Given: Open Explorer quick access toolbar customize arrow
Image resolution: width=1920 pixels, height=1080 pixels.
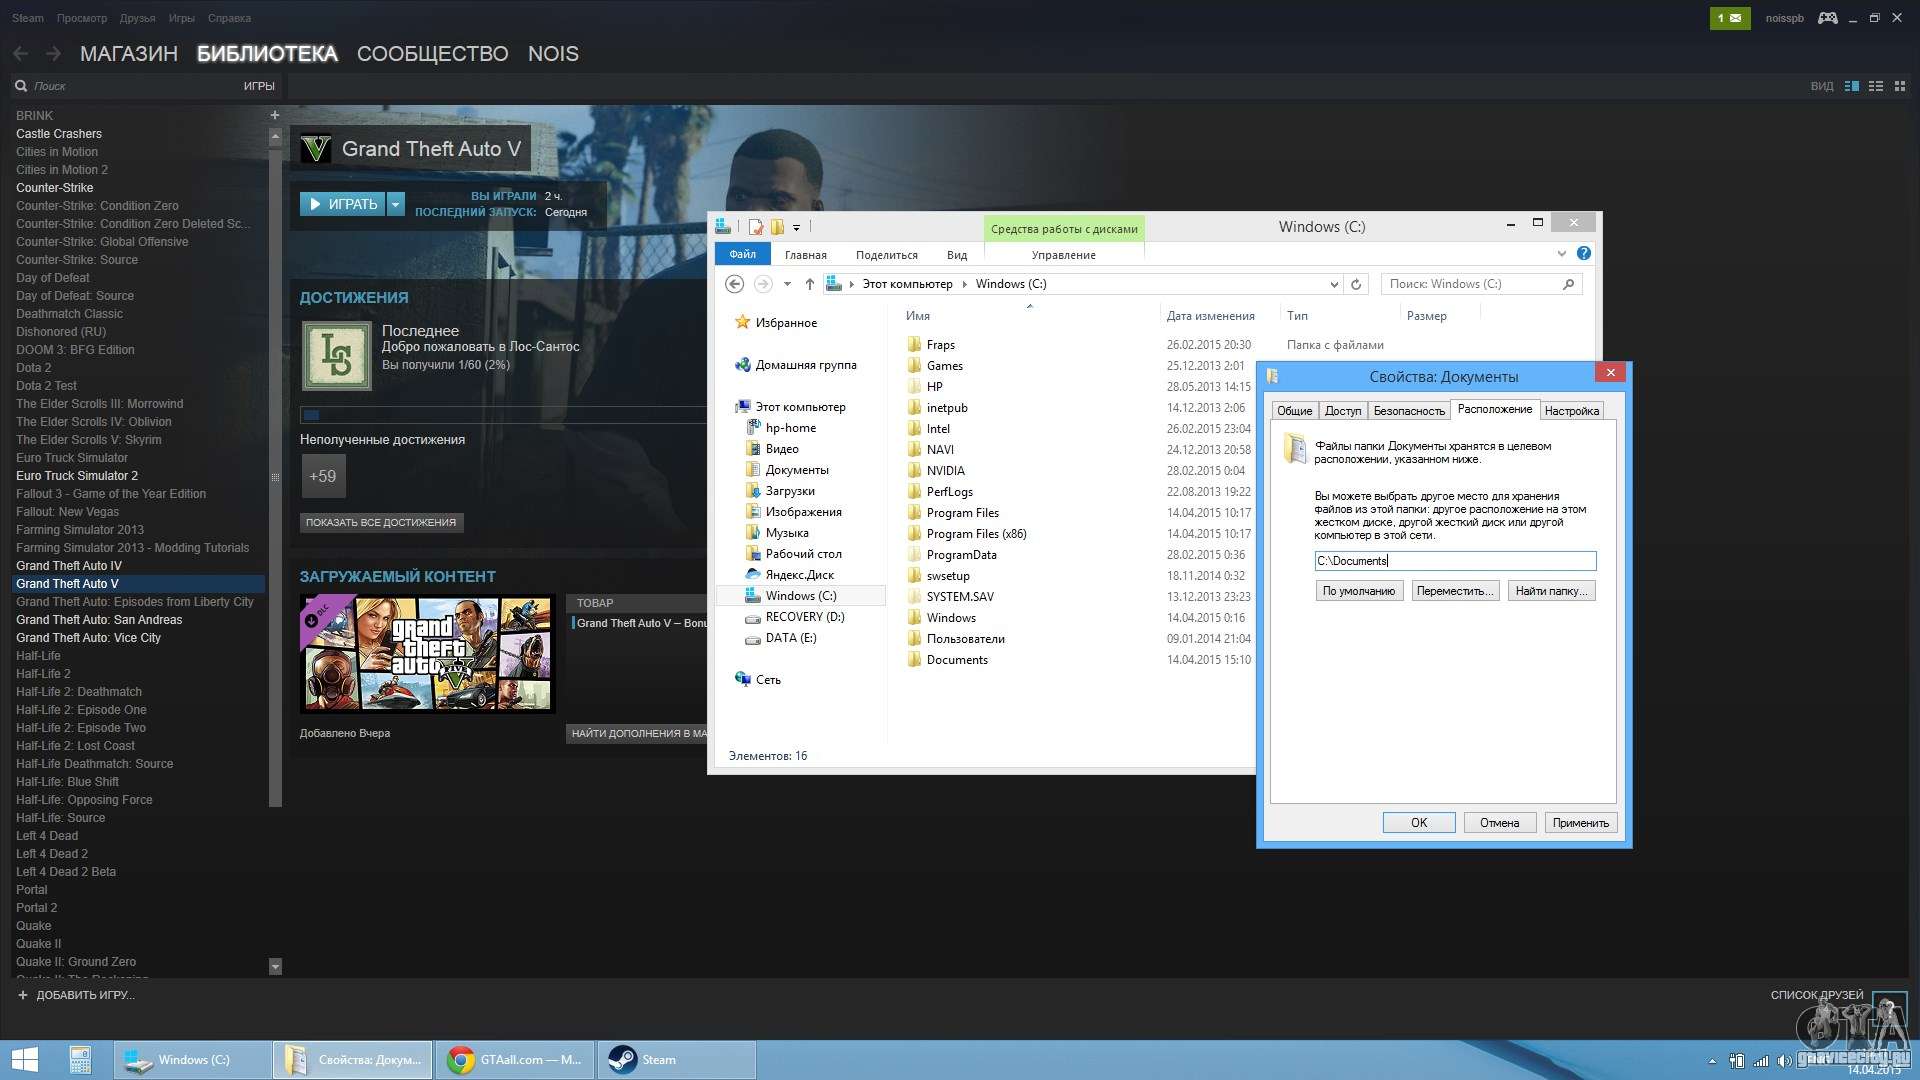Looking at the screenshot, I should click(x=797, y=228).
